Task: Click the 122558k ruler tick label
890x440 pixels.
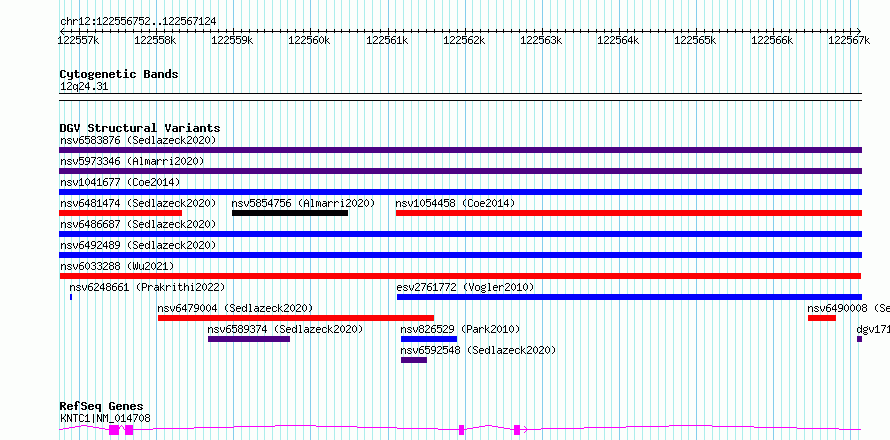Action: click(156, 40)
